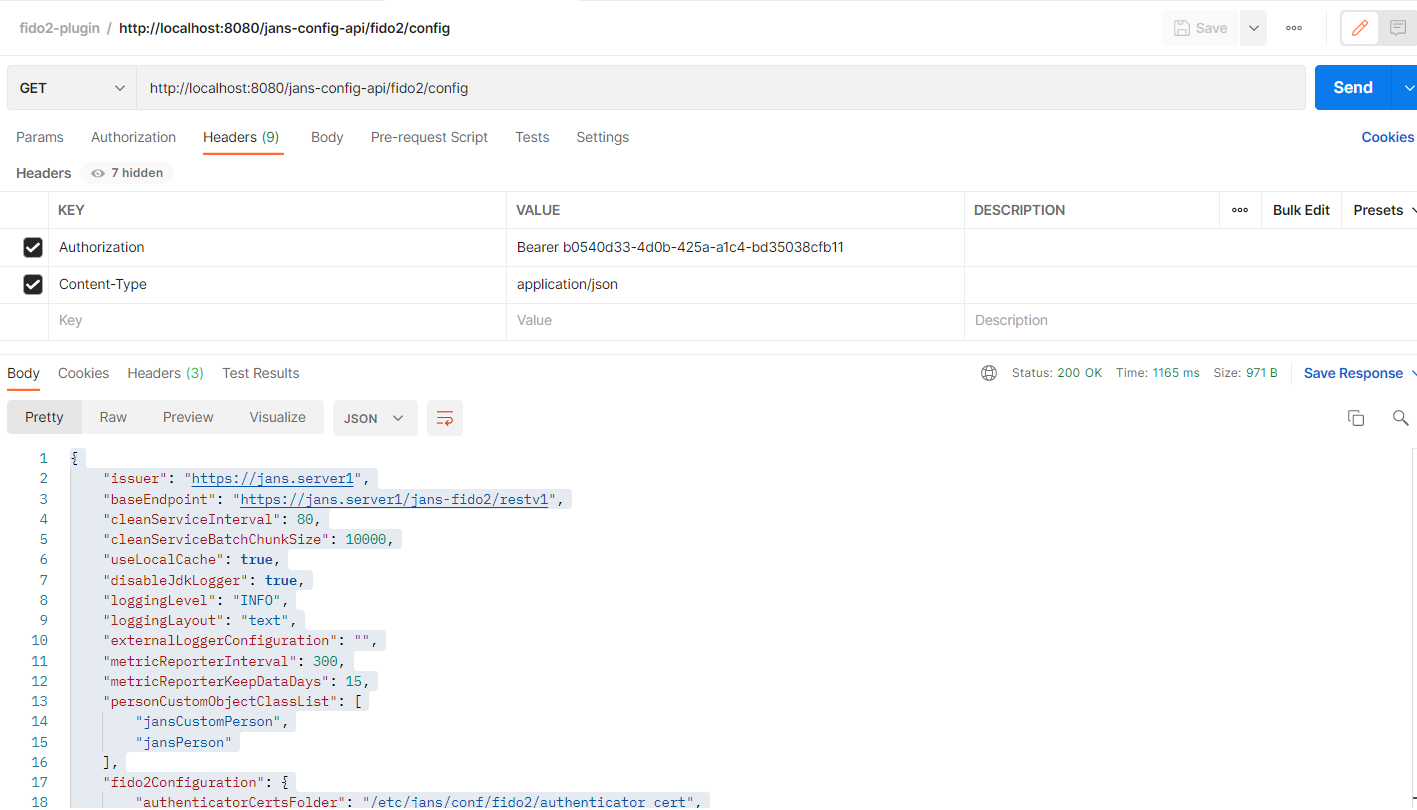Uncheck the Content-Type header row
1417x810 pixels.
[x=33, y=284]
